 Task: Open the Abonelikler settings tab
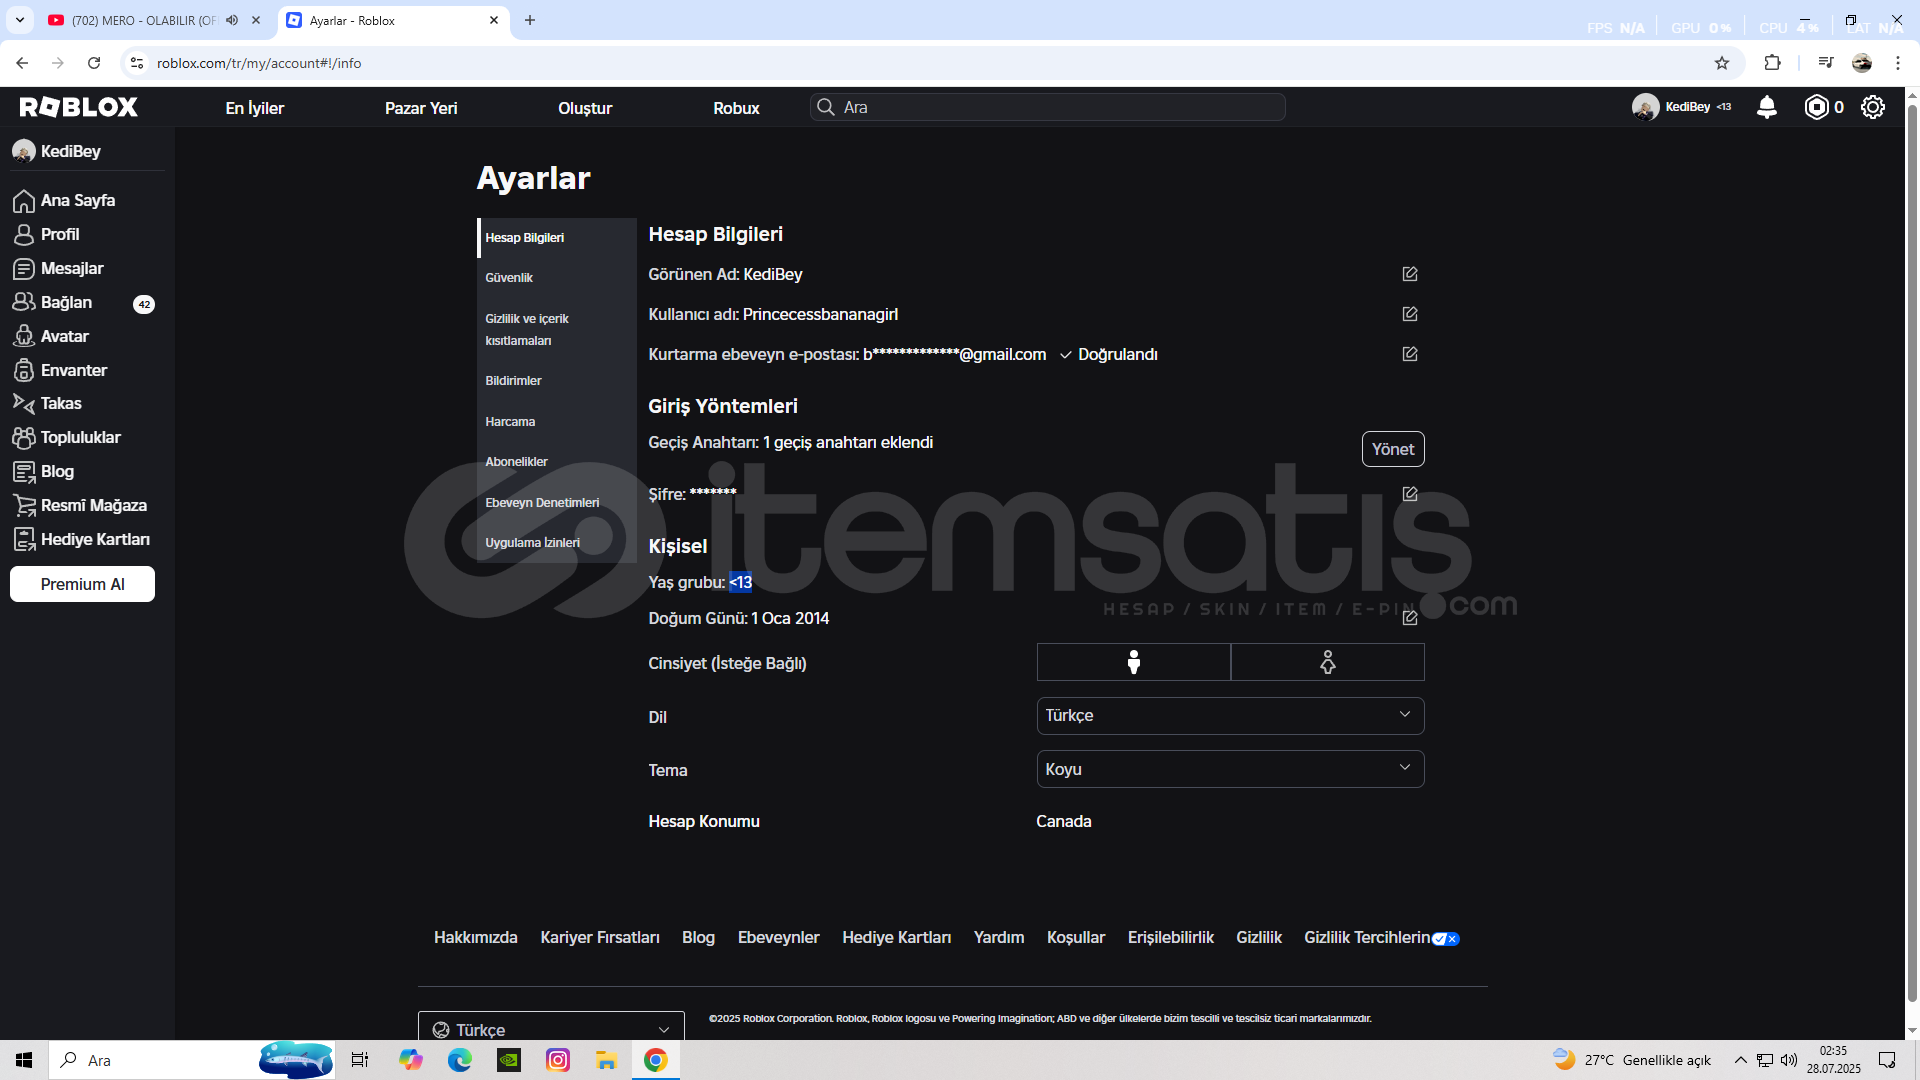557,462
